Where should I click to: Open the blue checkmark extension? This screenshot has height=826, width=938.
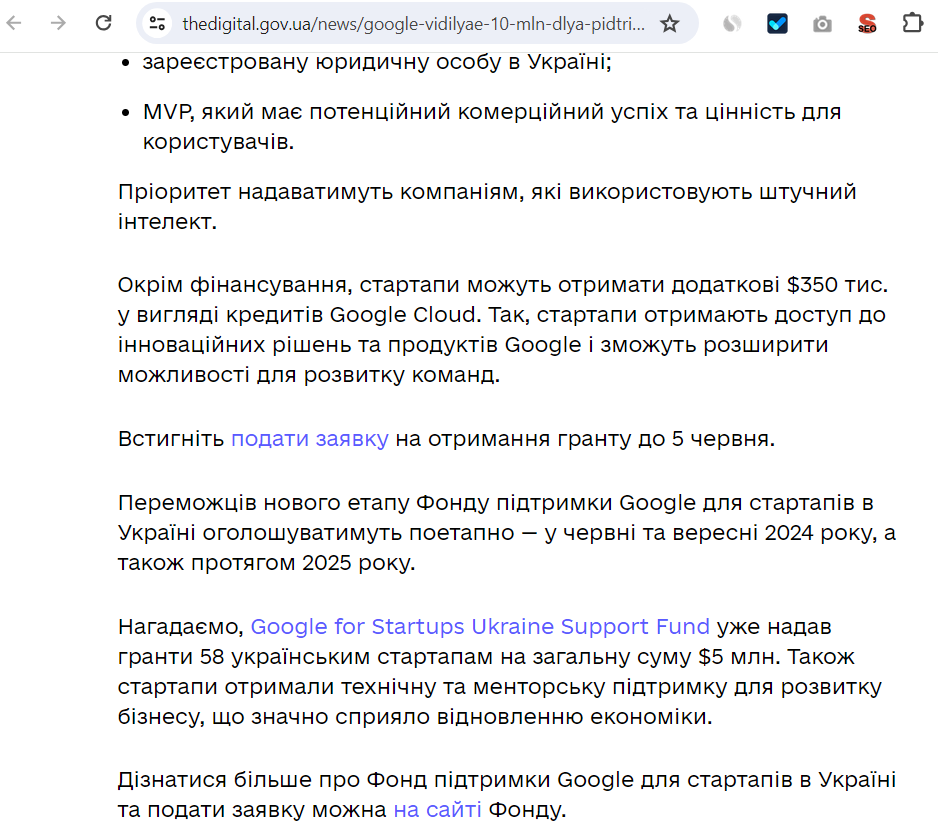(777, 23)
